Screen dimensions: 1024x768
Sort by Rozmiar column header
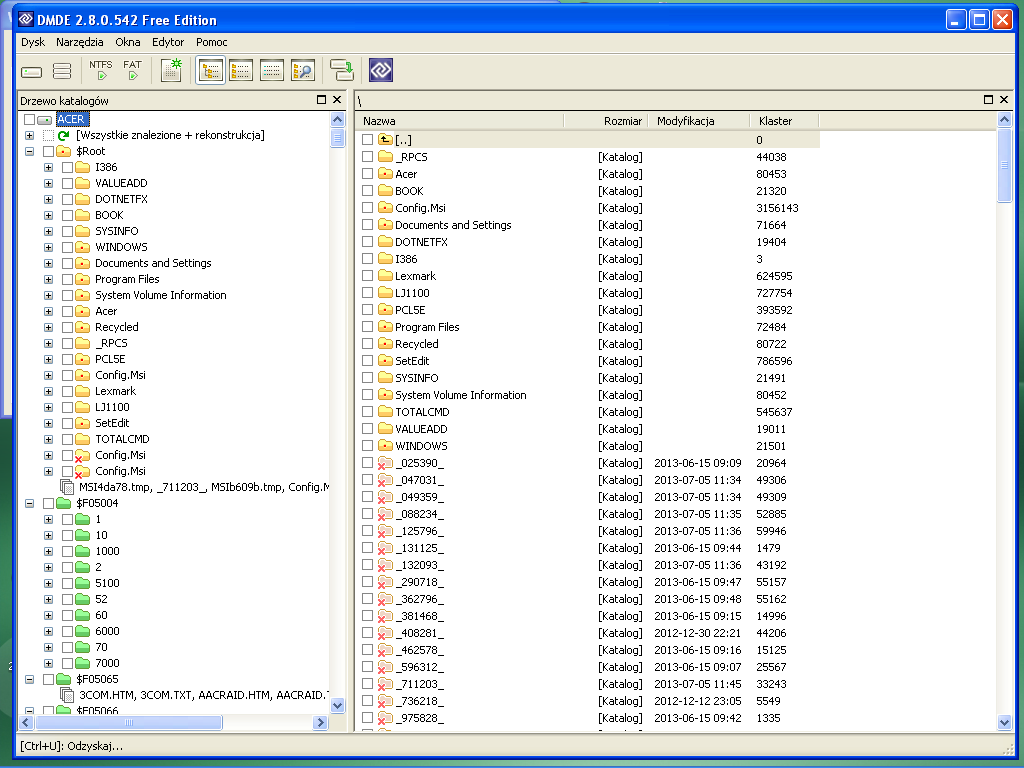pos(605,121)
